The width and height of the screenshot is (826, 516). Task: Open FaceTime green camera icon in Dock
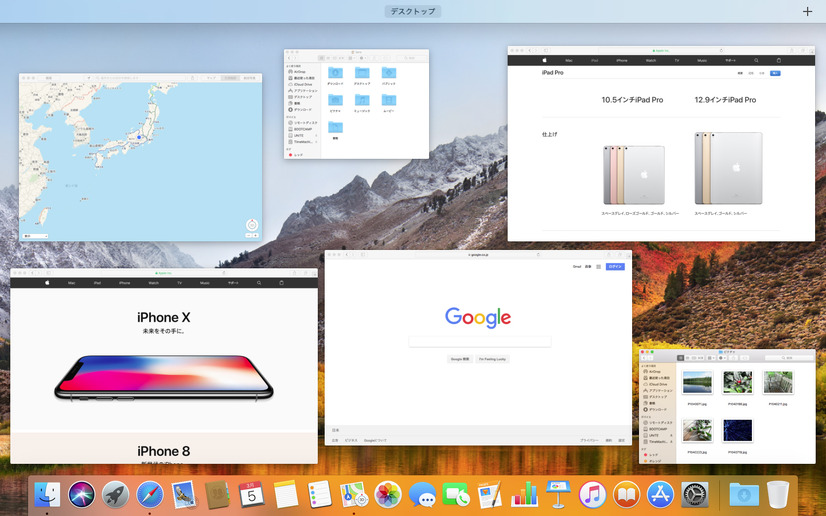click(x=456, y=495)
